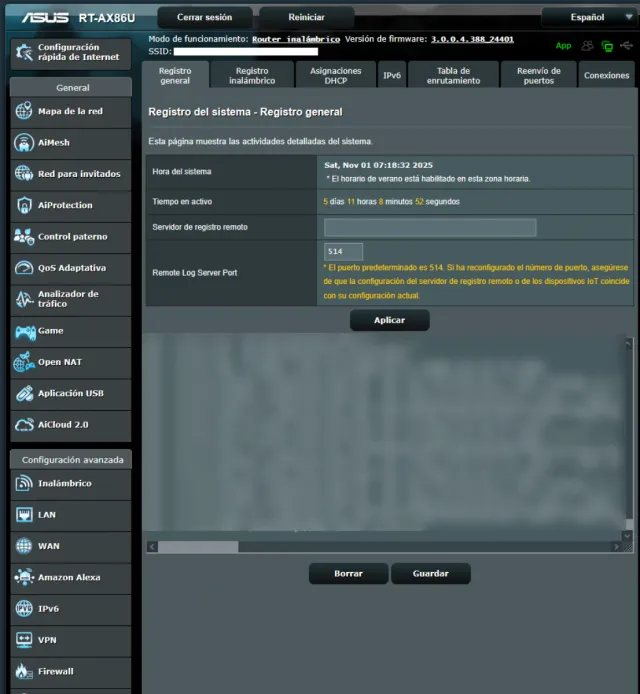Click the system time Sat, Nov 01 07:18:32 2025

click(x=378, y=165)
